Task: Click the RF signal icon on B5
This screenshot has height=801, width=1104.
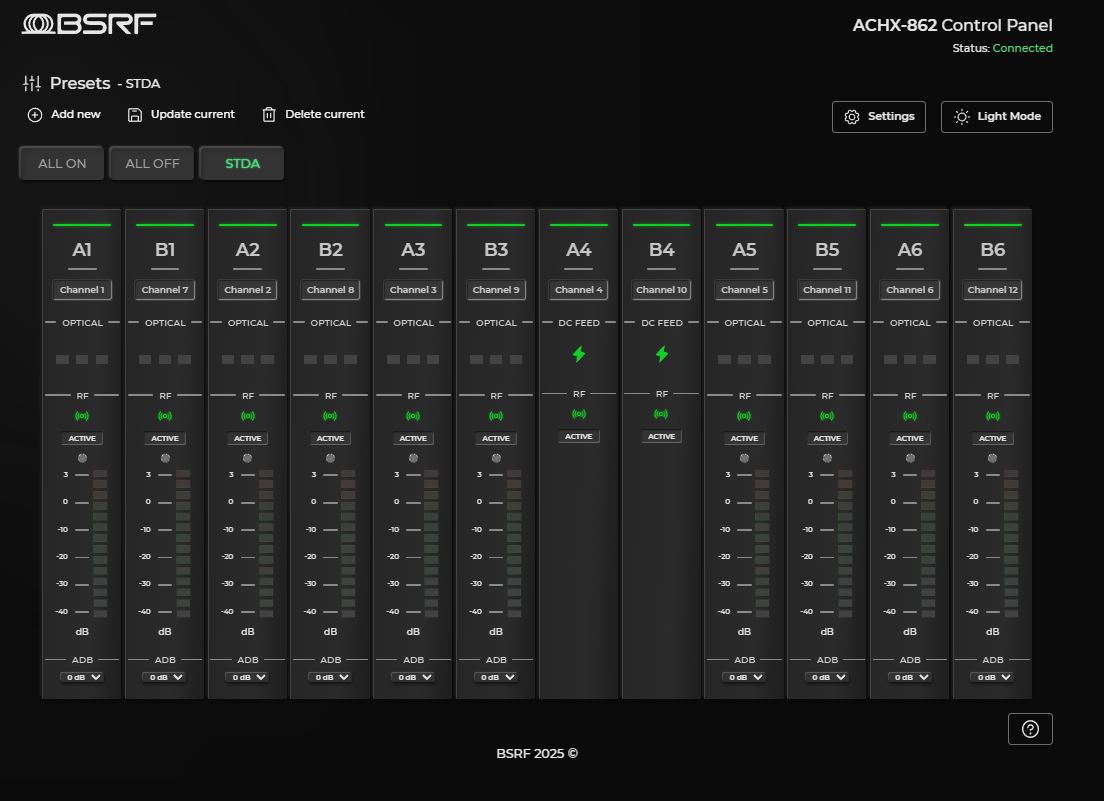Action: (x=827, y=416)
